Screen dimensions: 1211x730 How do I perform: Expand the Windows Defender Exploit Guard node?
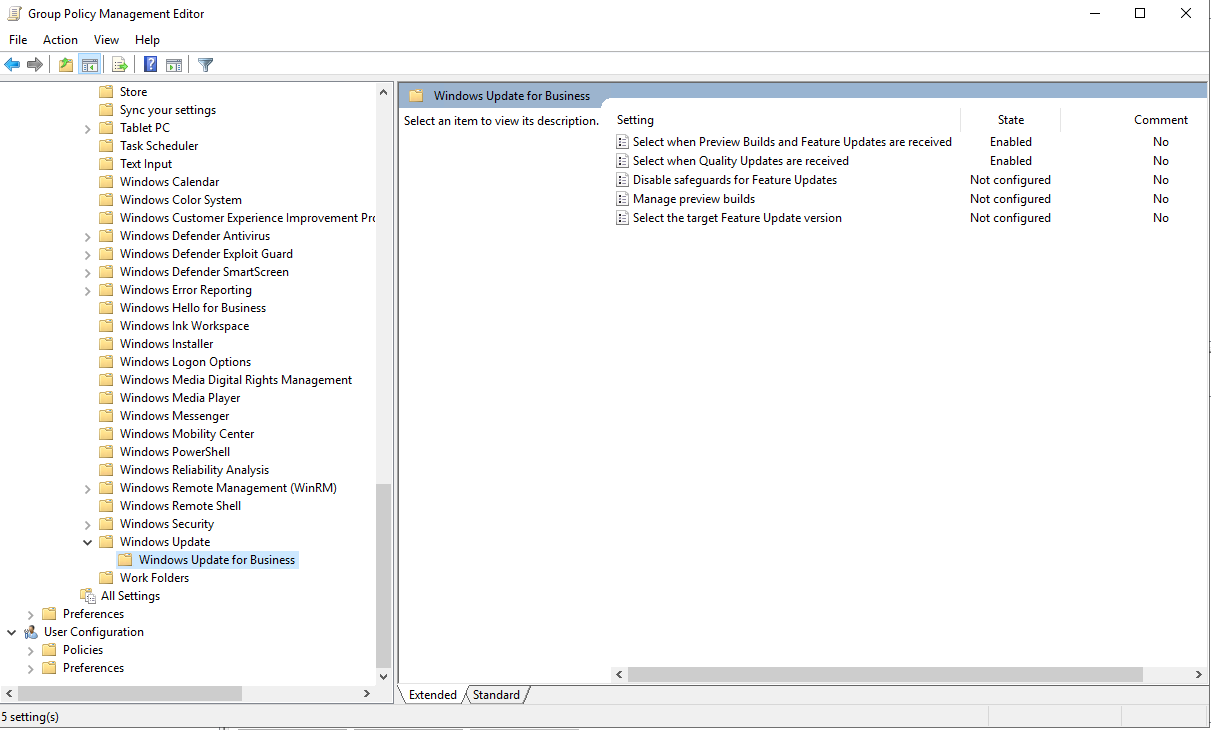[88, 254]
